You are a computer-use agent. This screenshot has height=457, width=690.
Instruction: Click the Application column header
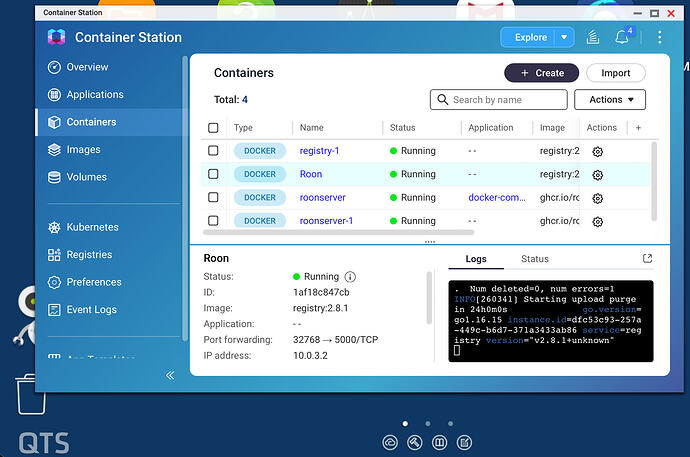[491, 128]
